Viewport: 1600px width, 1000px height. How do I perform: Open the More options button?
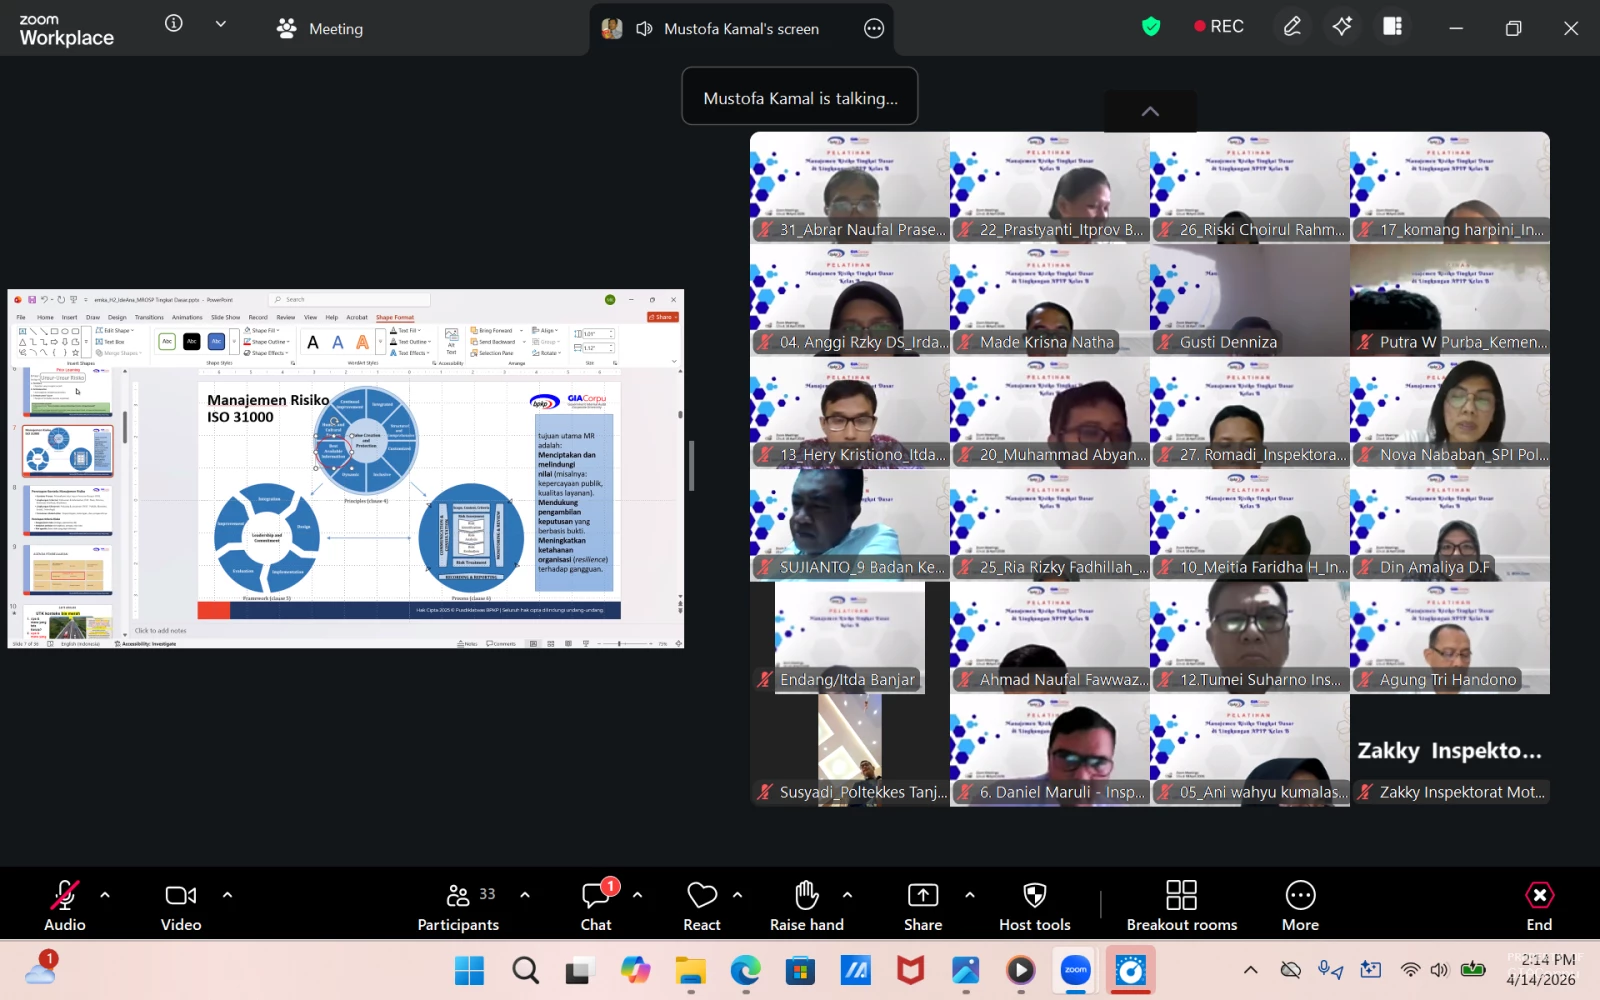1300,906
